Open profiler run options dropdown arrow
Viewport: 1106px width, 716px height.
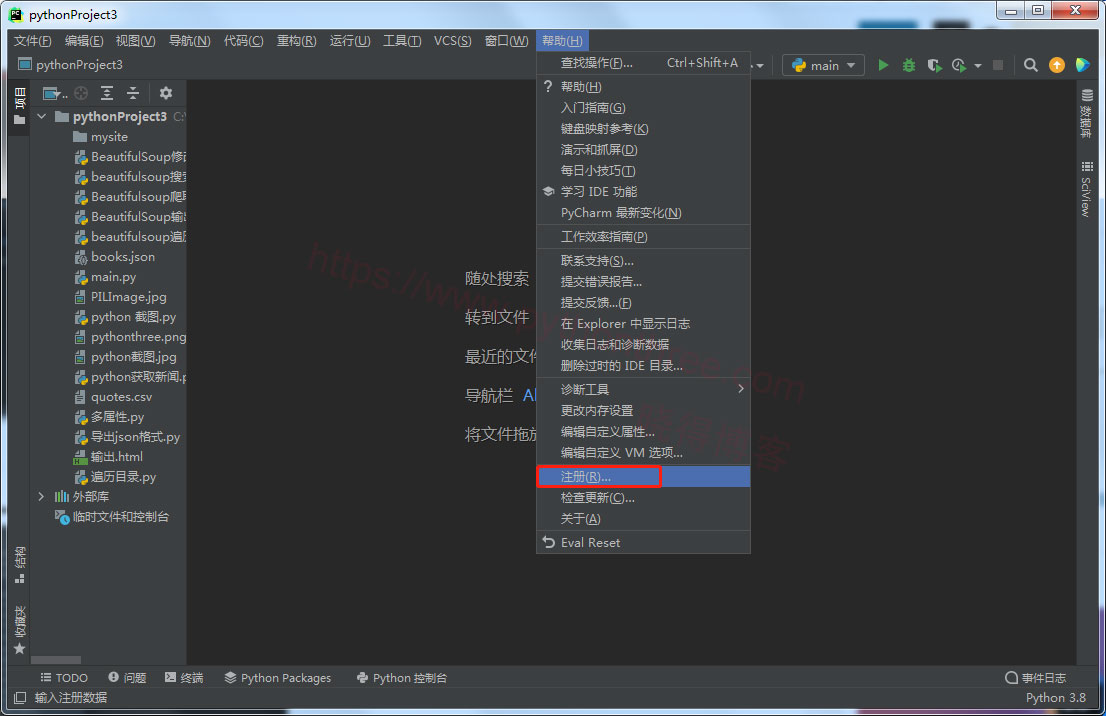click(x=978, y=66)
